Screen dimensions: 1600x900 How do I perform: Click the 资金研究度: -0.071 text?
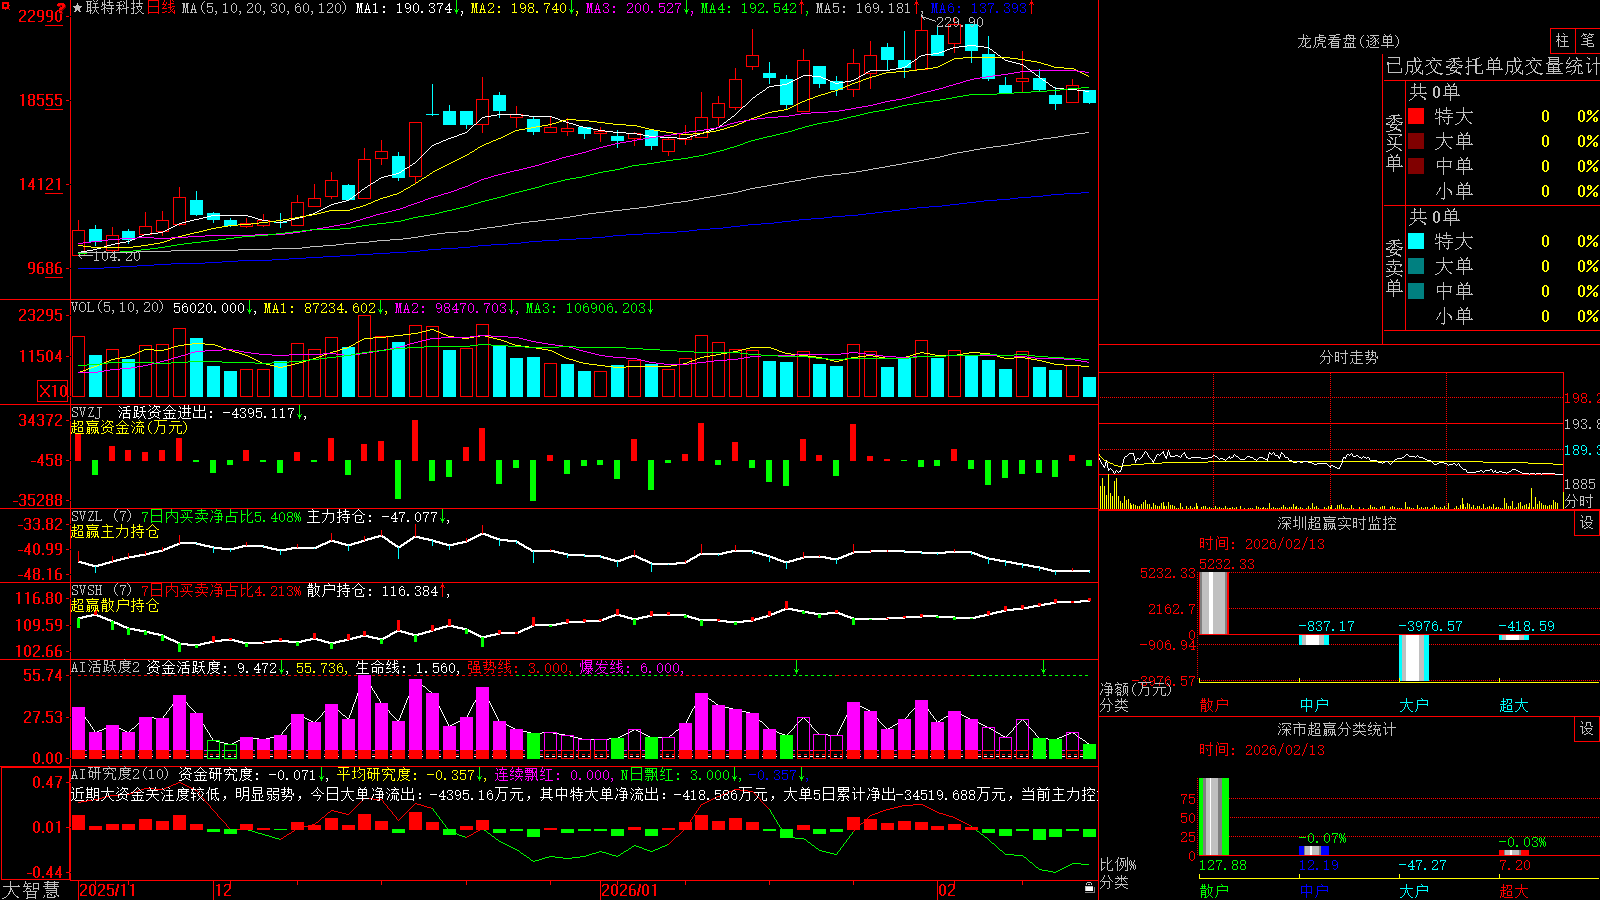tap(247, 774)
